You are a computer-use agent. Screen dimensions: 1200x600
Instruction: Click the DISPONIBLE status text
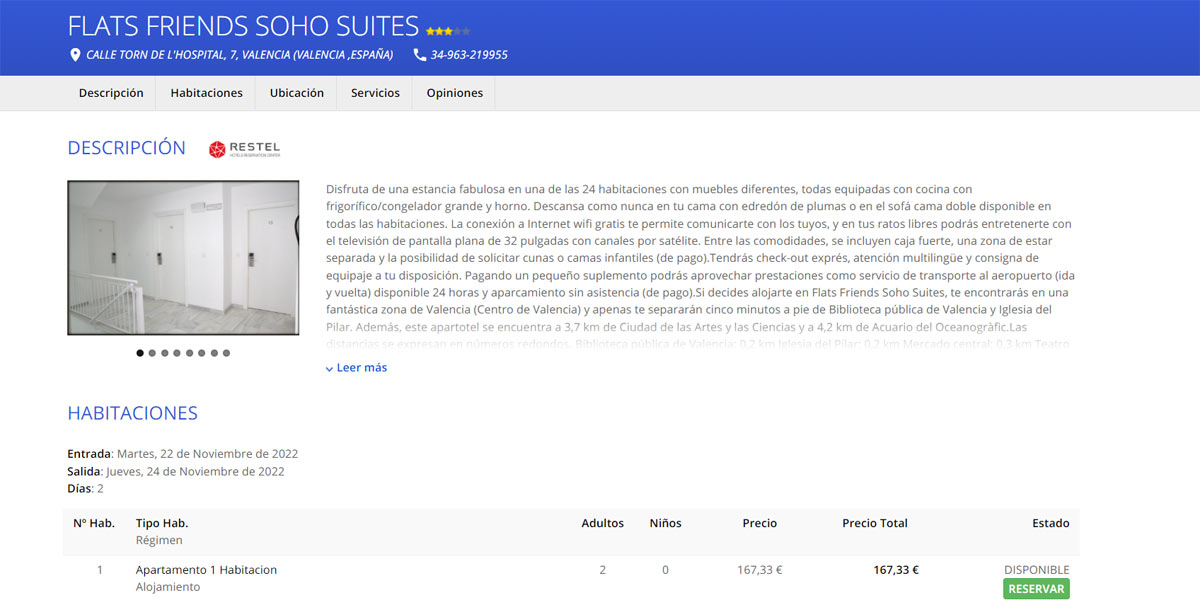(x=1037, y=570)
